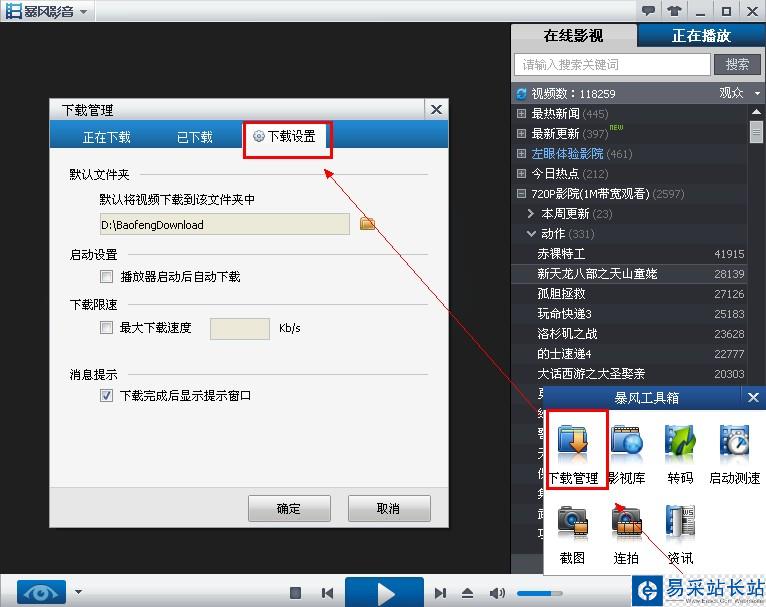Expand the 本周更新 subcategory
This screenshot has height=607, width=766.
point(531,213)
